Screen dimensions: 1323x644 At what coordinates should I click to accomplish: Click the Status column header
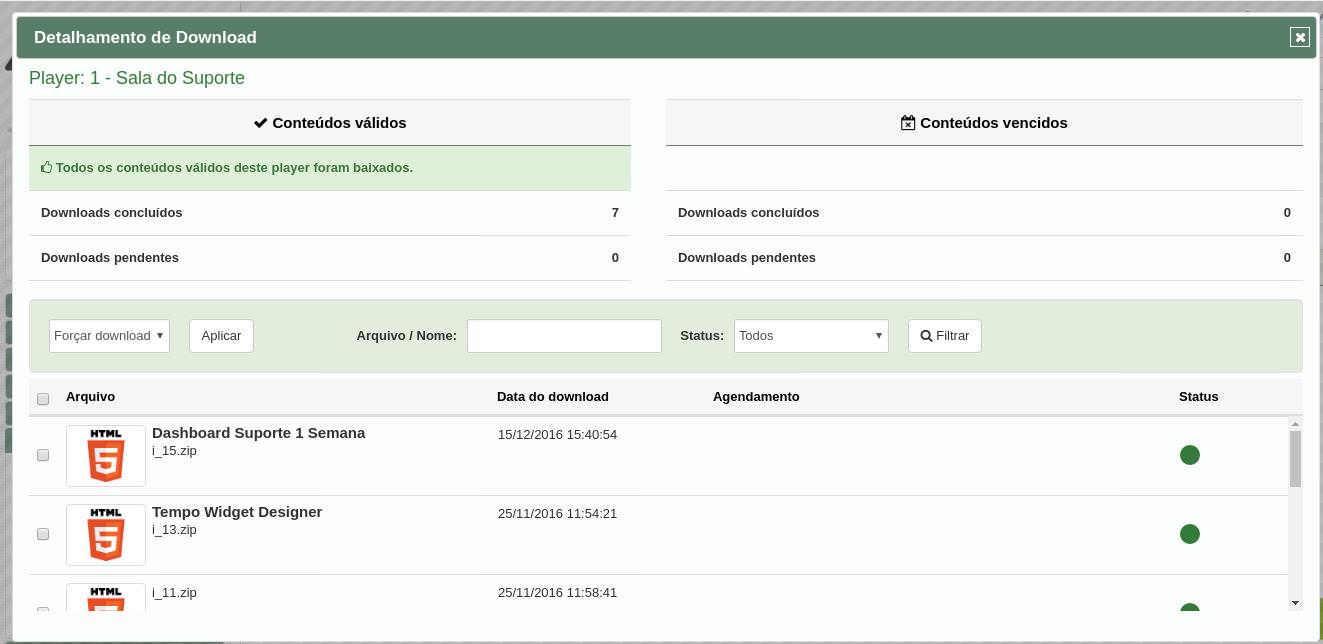pyautogui.click(x=1198, y=397)
